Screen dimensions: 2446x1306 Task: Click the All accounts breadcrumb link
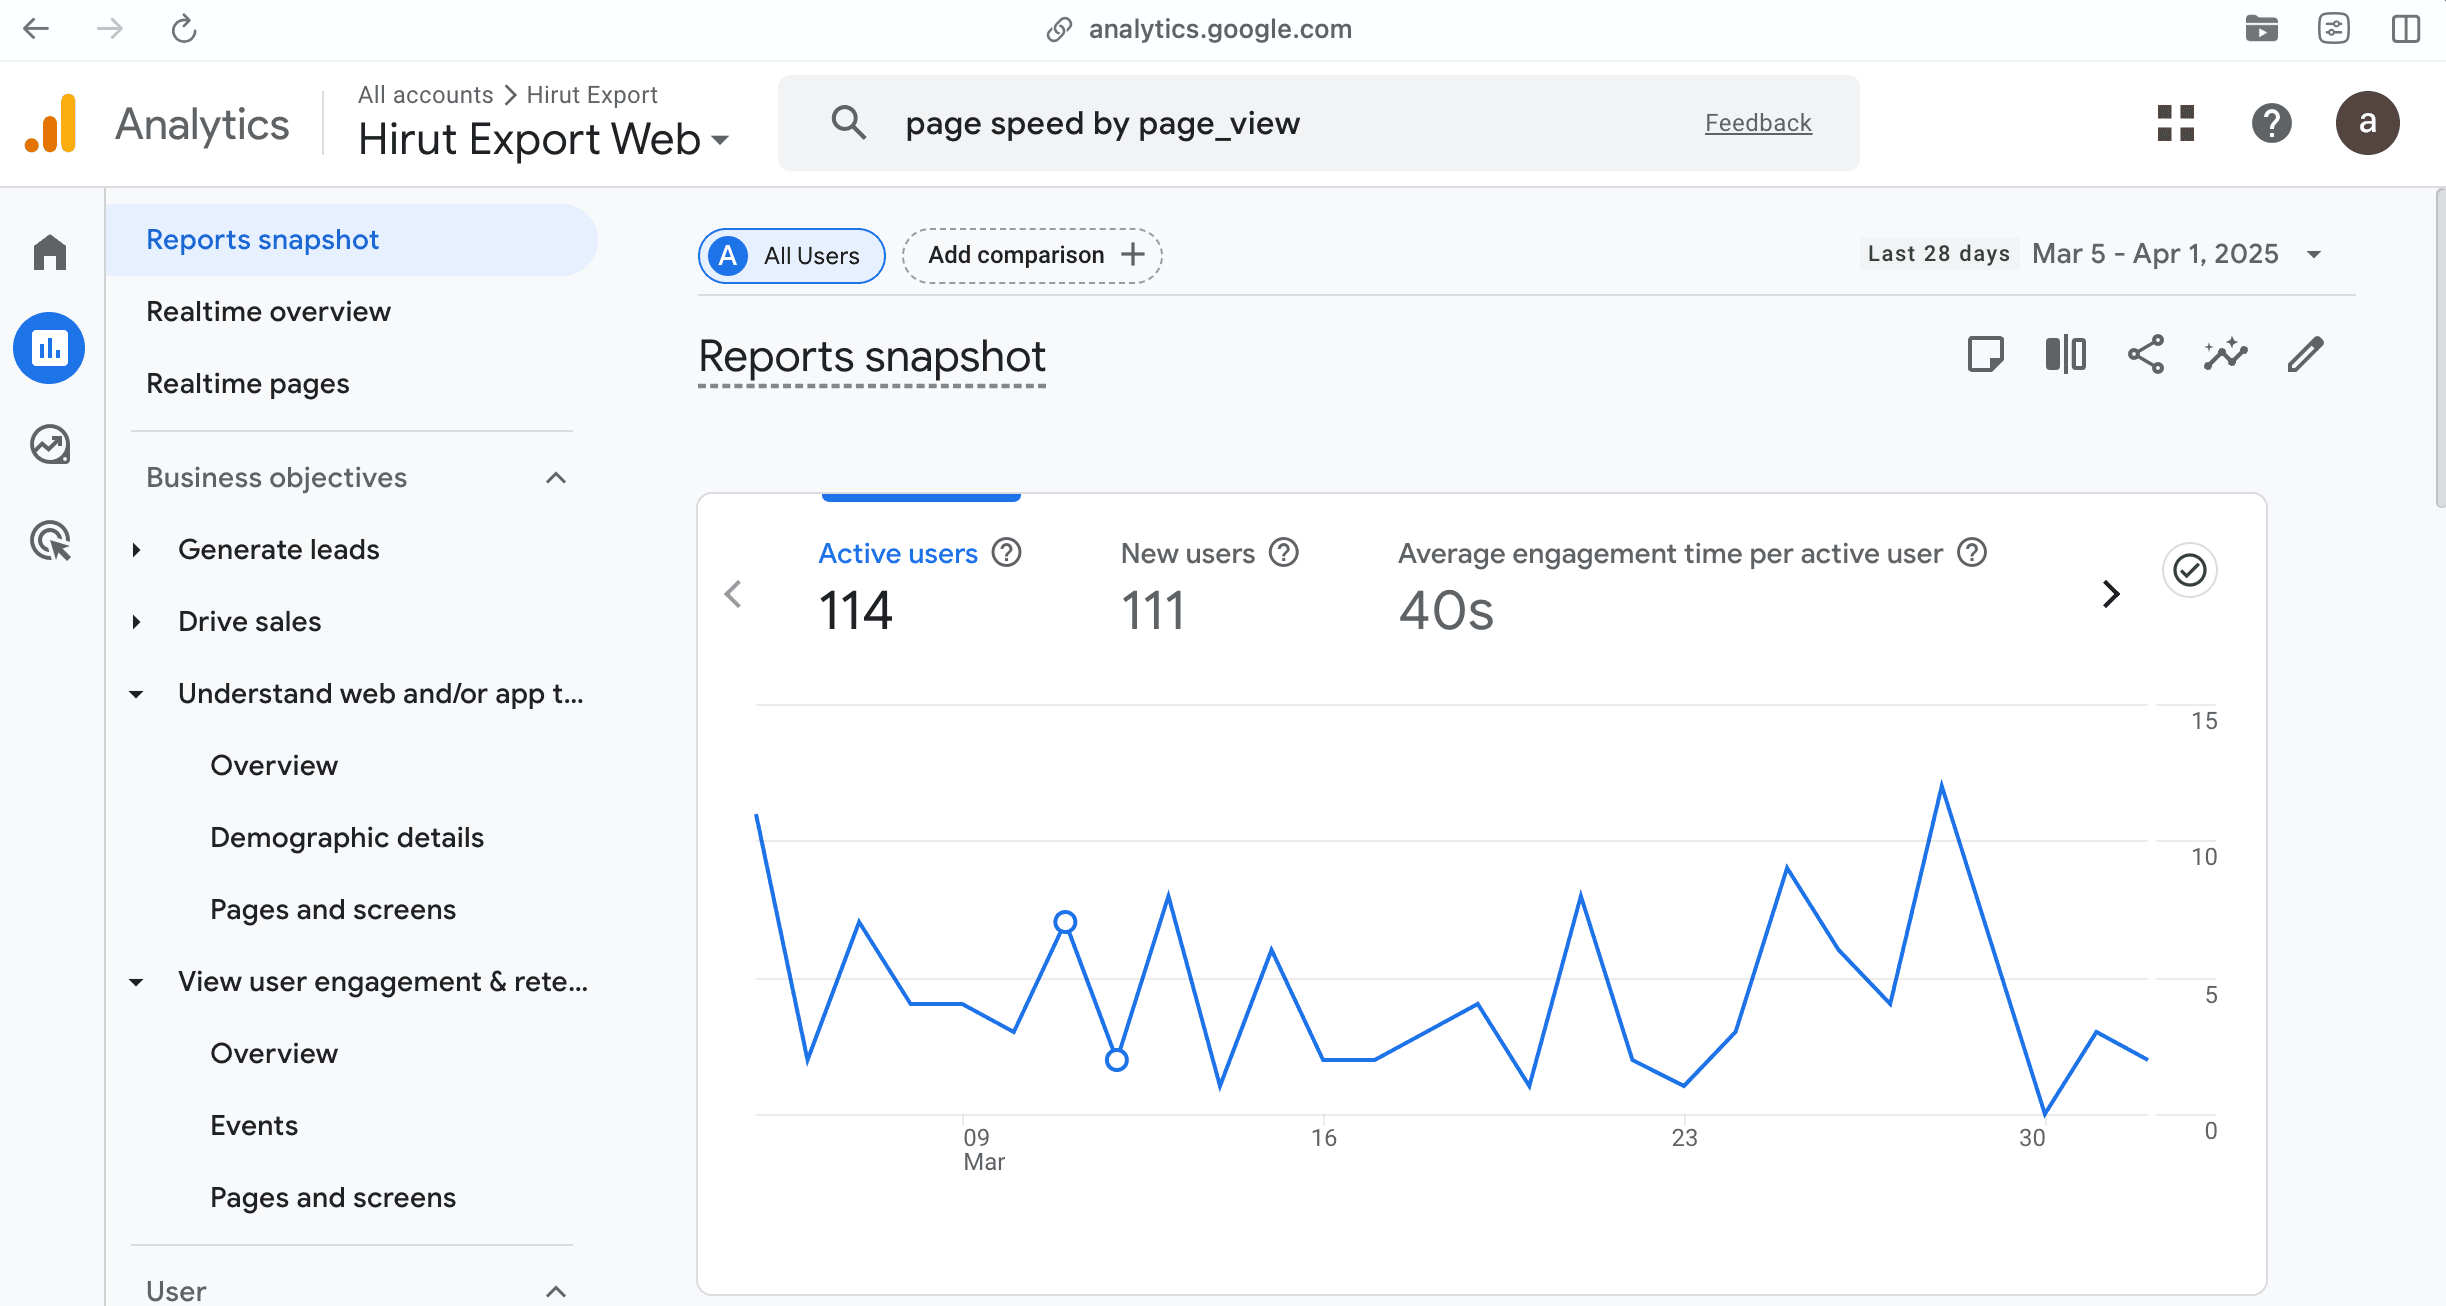point(426,95)
